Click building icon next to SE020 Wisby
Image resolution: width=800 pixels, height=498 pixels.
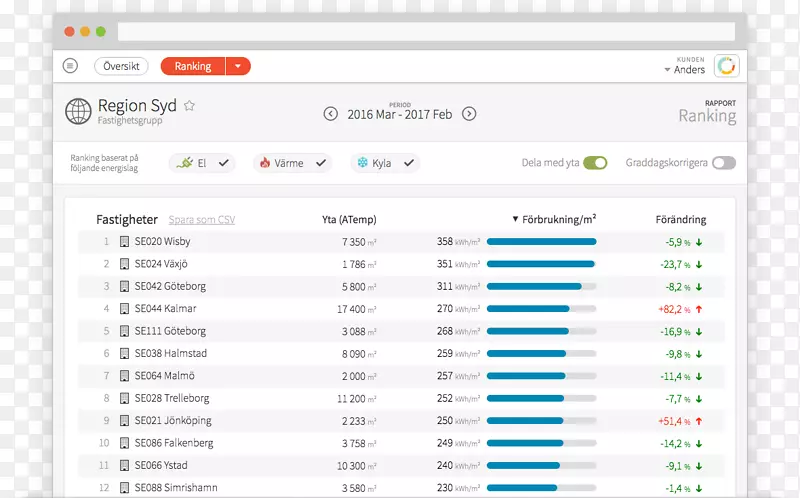pos(125,242)
